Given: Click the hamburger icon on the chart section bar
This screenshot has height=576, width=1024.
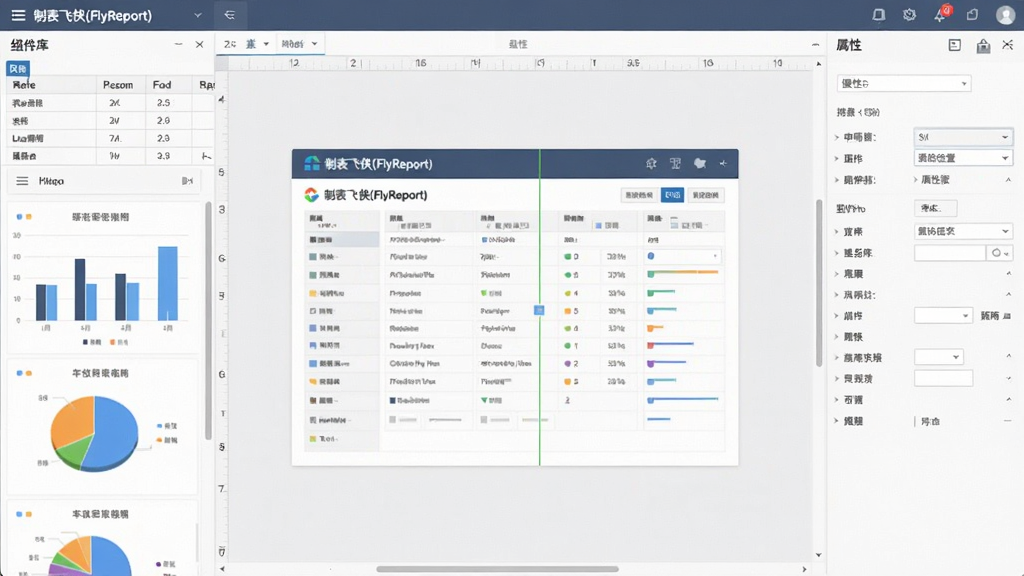Looking at the screenshot, I should pyautogui.click(x=22, y=181).
